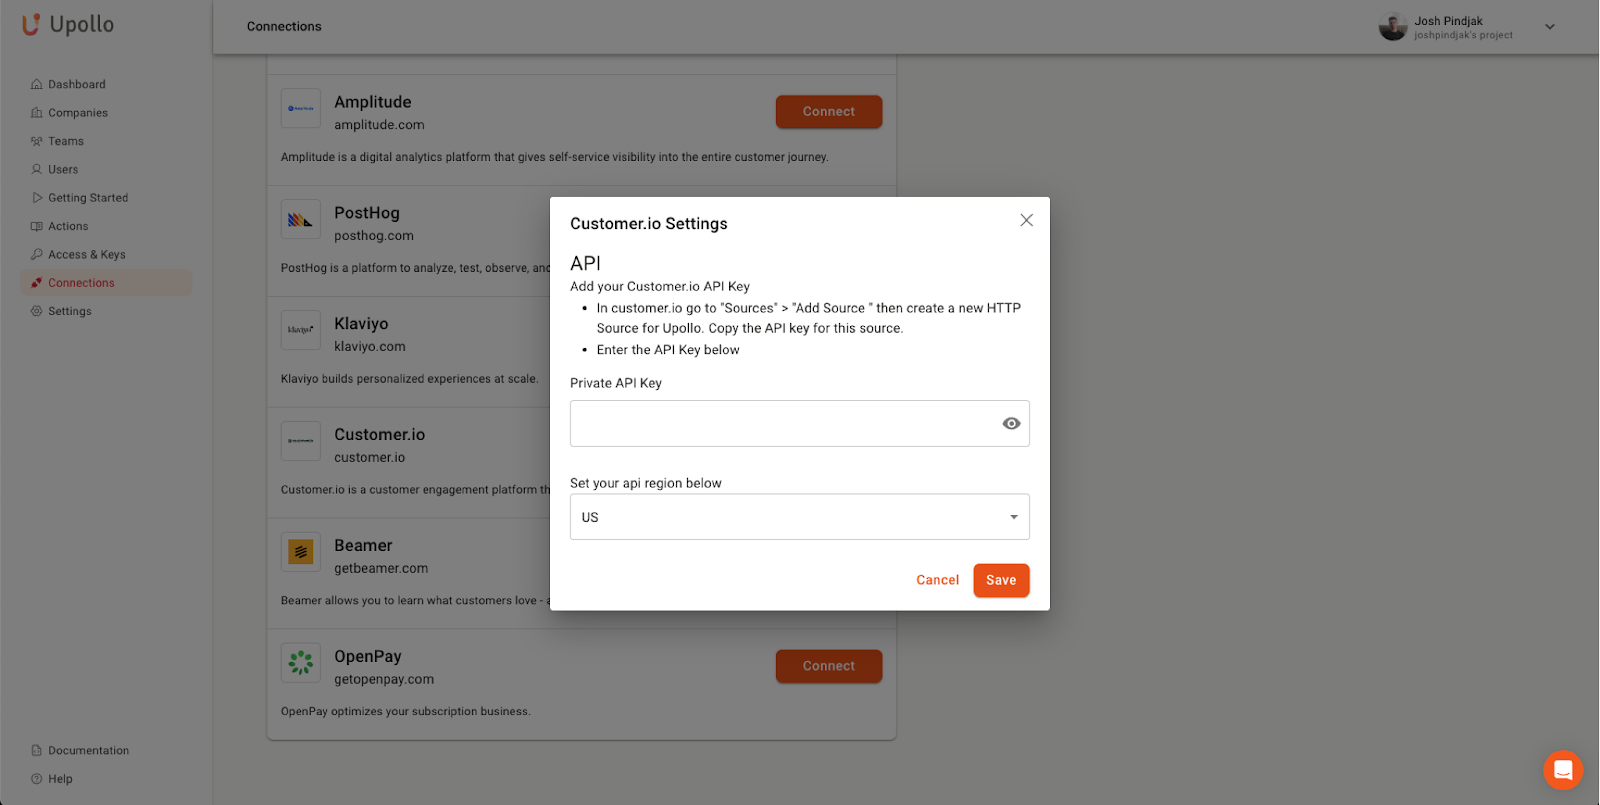The image size is (1600, 805).
Task: Go to the Teams section
Action: coord(66,141)
